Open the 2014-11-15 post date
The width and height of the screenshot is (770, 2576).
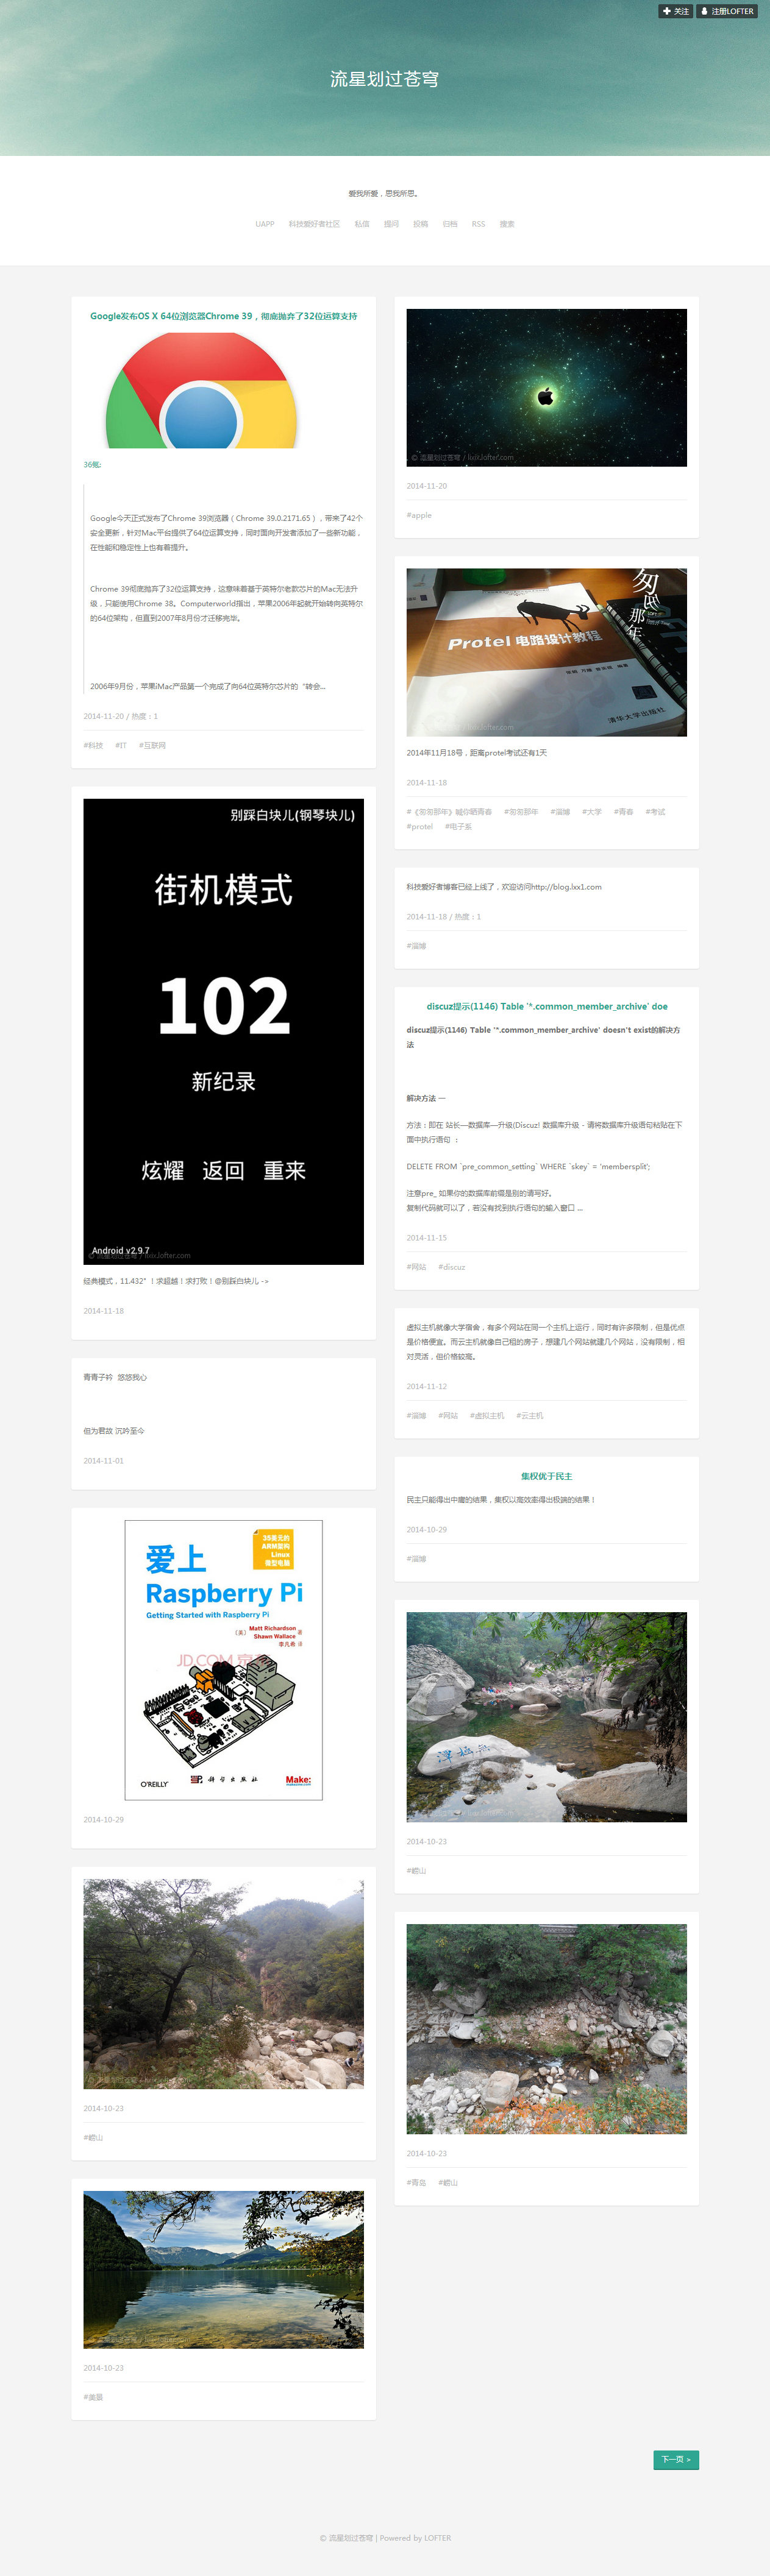[x=427, y=1237]
